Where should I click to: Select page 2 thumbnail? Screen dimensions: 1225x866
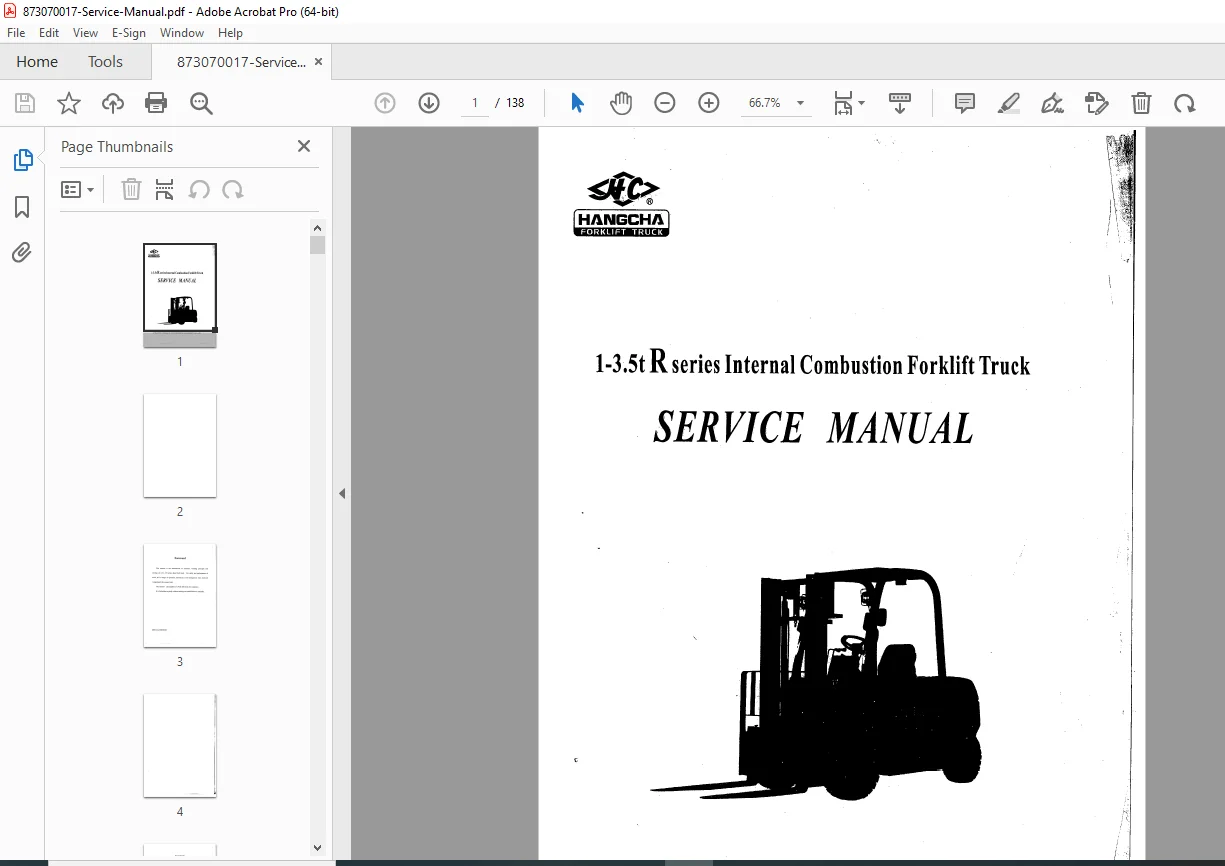point(180,445)
